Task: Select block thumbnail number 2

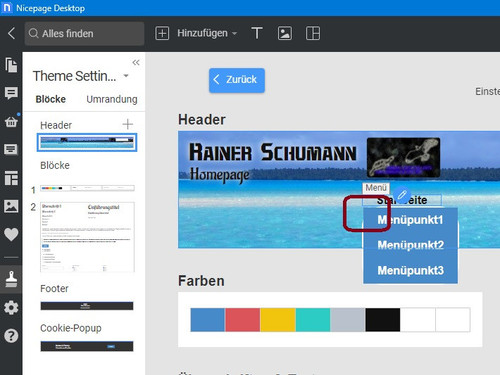Action: [87, 237]
